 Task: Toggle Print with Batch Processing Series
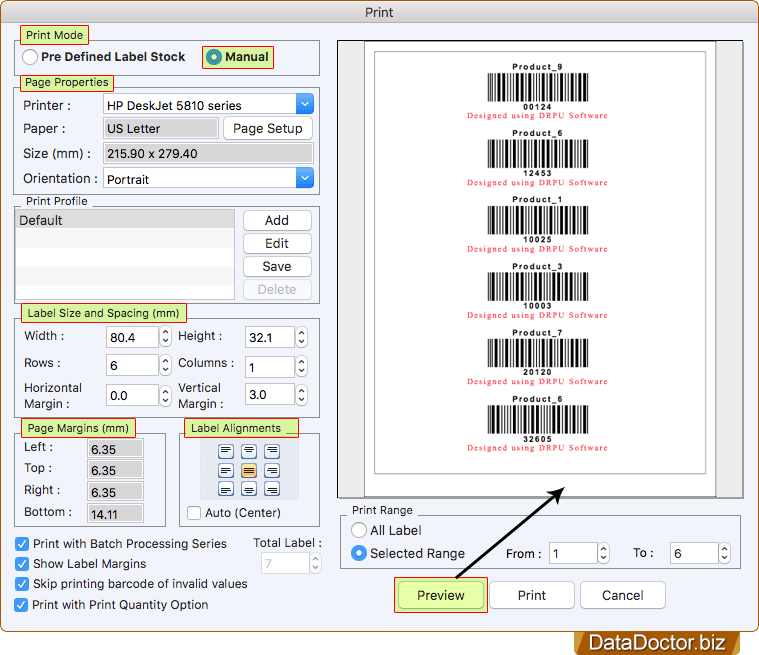point(22,544)
